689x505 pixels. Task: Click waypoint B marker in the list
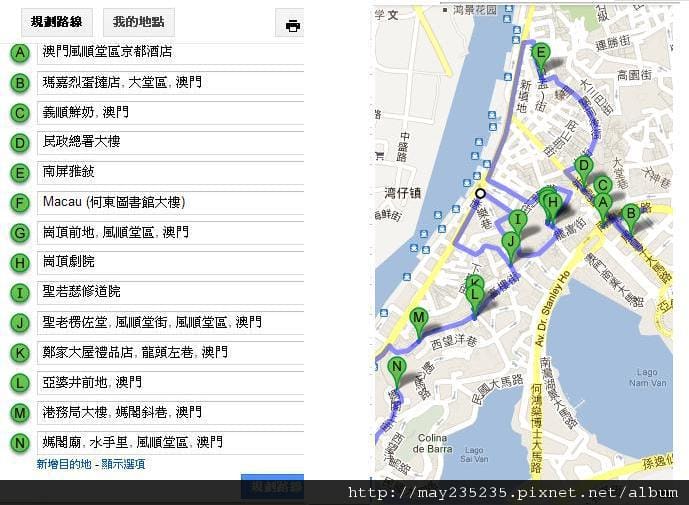(x=20, y=83)
